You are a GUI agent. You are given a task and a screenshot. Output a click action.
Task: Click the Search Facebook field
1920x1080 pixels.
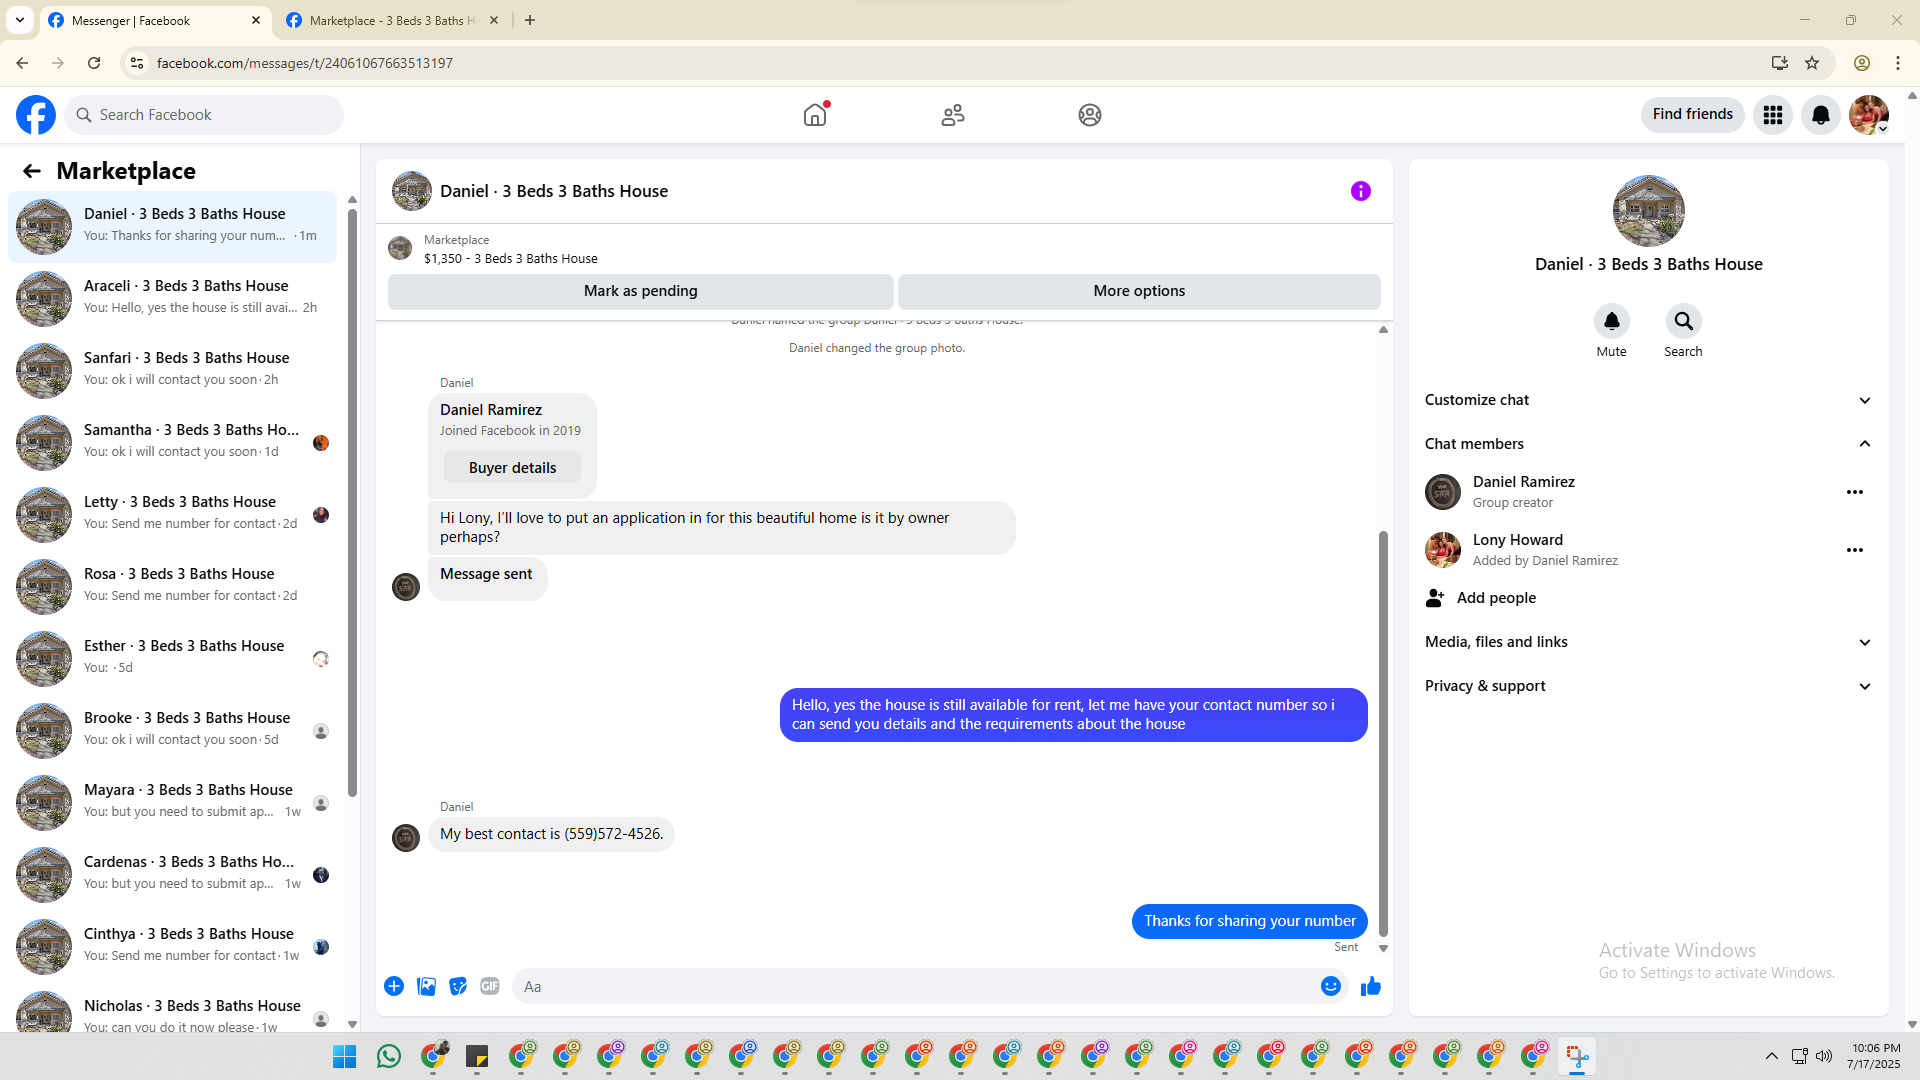pyautogui.click(x=204, y=115)
